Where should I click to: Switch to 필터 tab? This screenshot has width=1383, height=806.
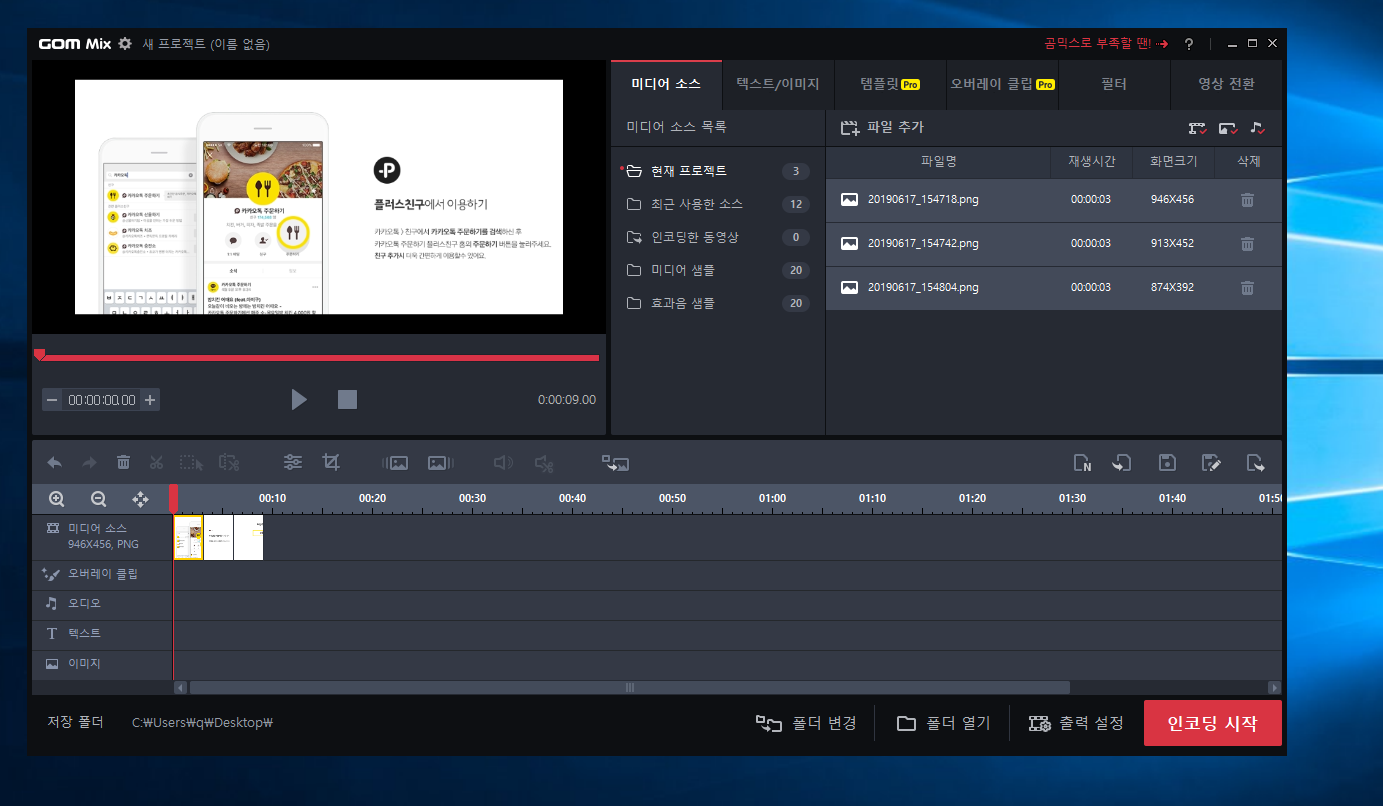1114,84
